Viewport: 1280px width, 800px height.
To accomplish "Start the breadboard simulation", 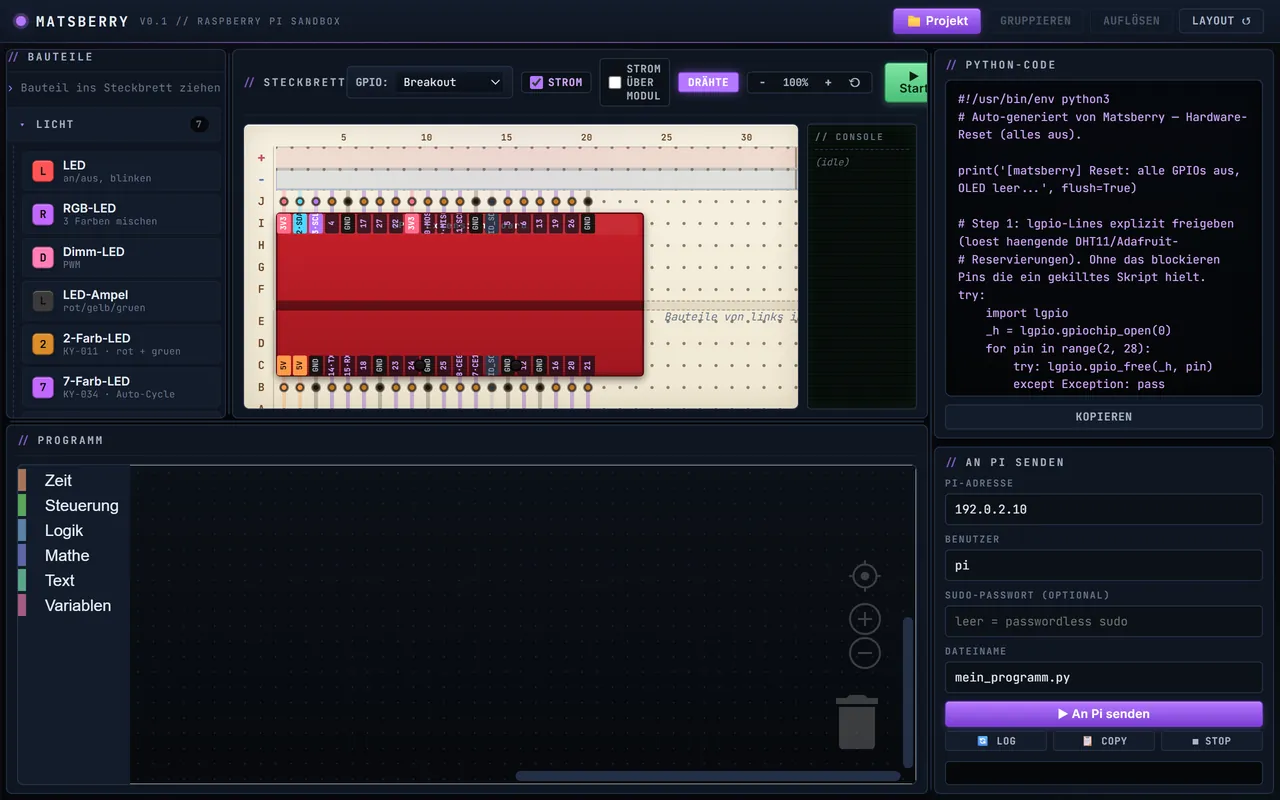I will [x=906, y=82].
